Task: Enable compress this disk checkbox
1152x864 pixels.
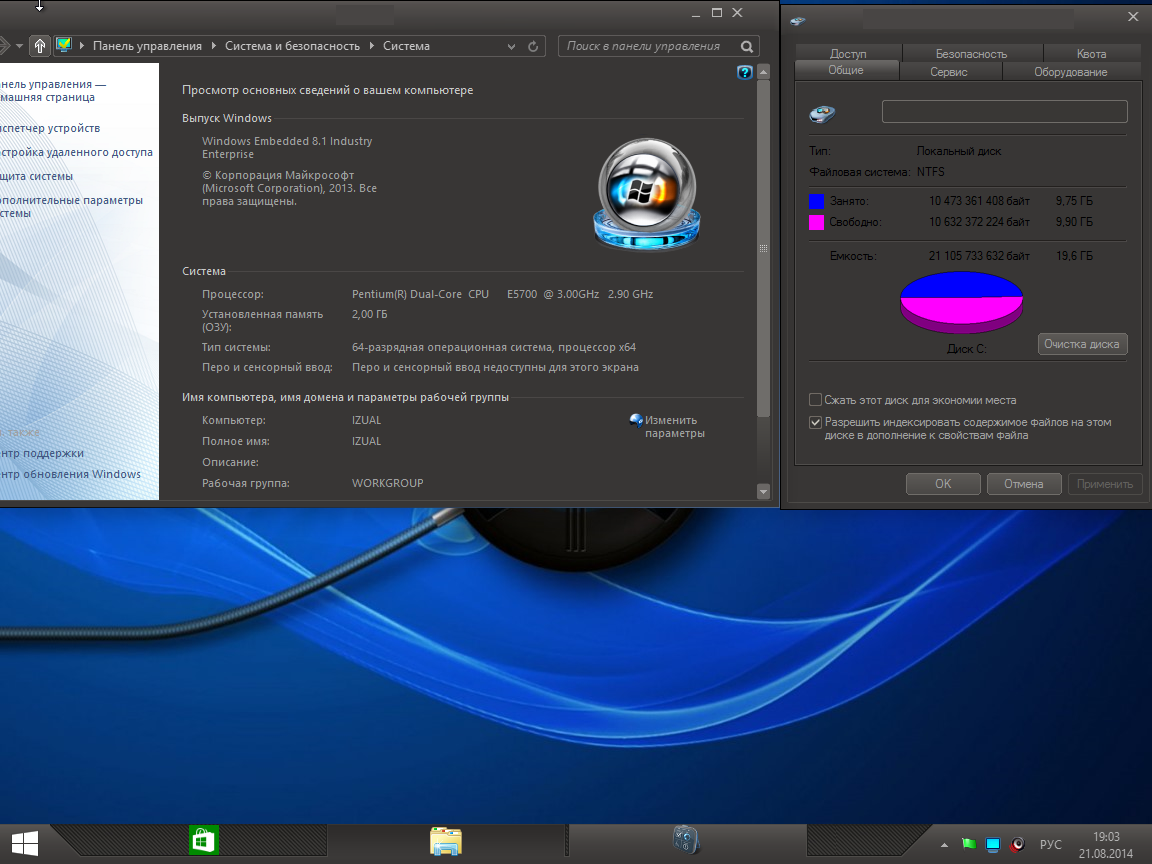Action: coord(816,400)
